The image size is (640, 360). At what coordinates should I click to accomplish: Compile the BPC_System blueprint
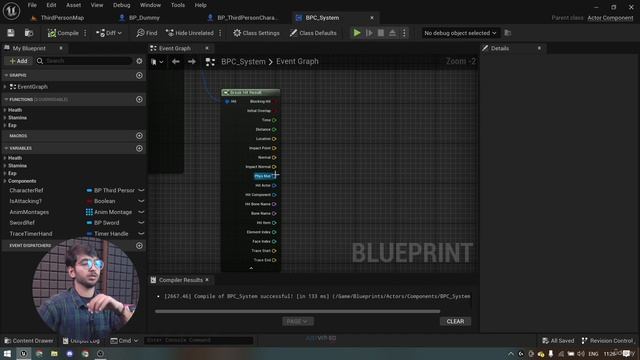point(63,33)
